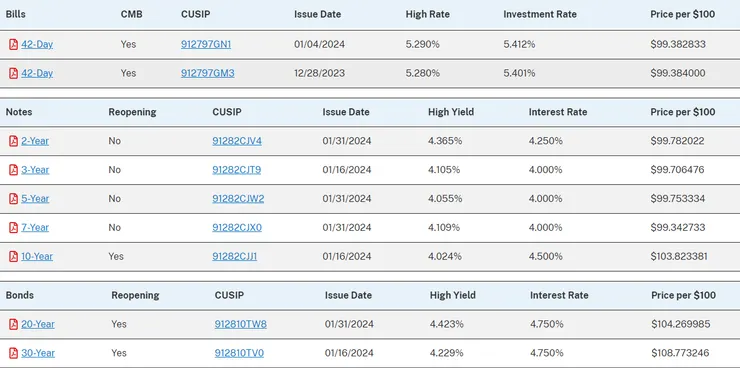This screenshot has height=368, width=740.
Task: Select the interest rate 4.500%
Action: [546, 256]
